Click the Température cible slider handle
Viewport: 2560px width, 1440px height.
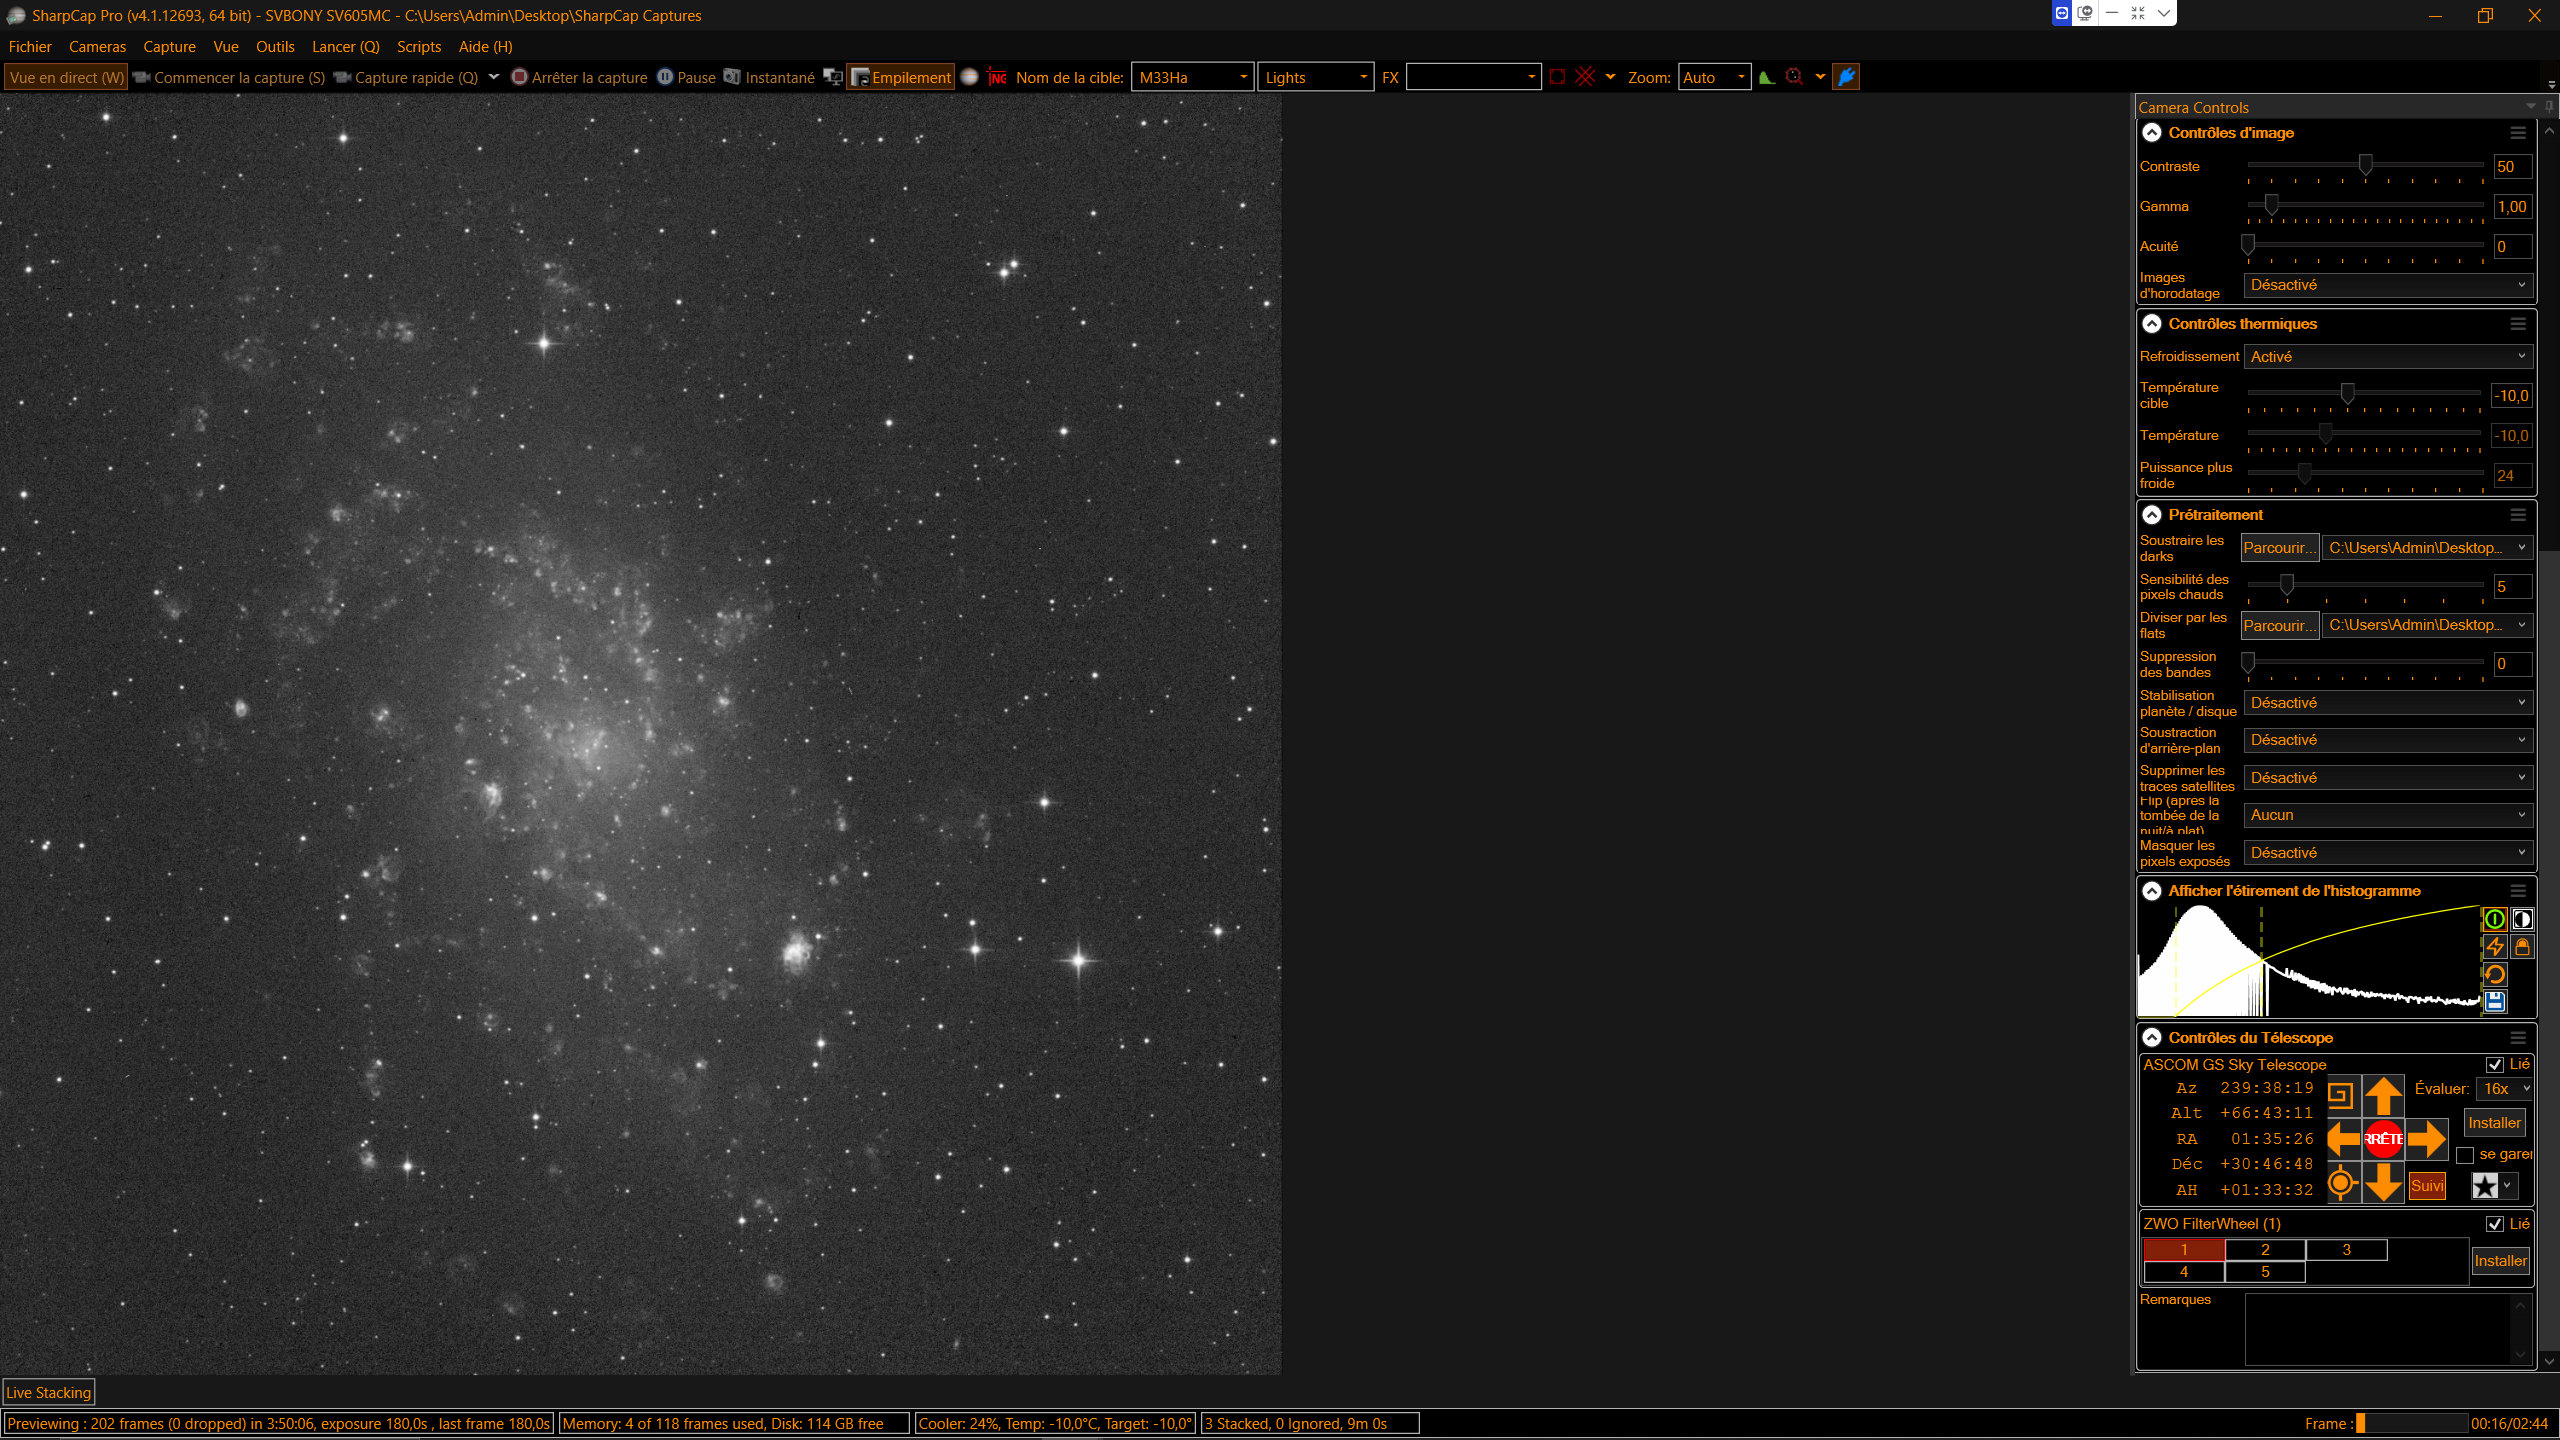[x=2347, y=394]
